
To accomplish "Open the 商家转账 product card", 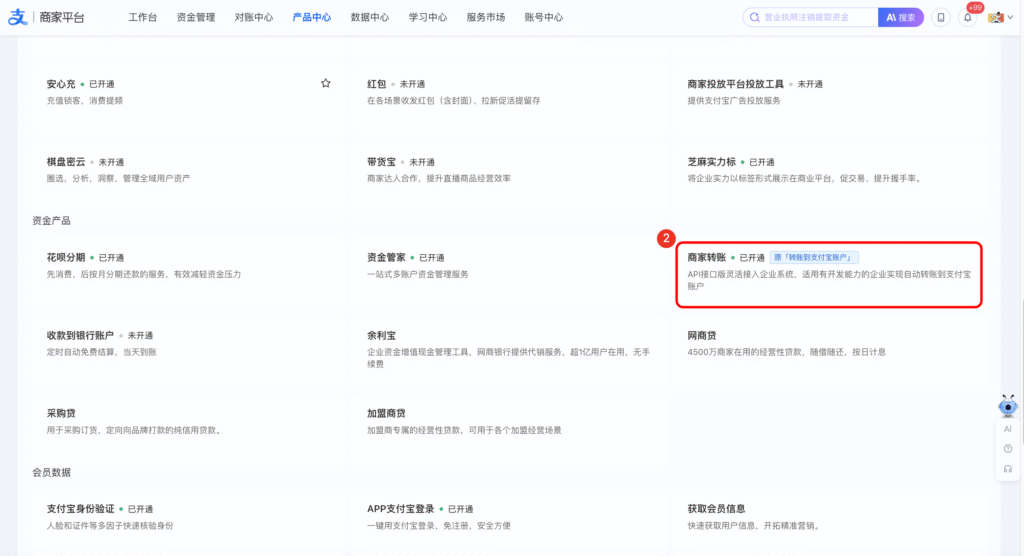I will 829,274.
